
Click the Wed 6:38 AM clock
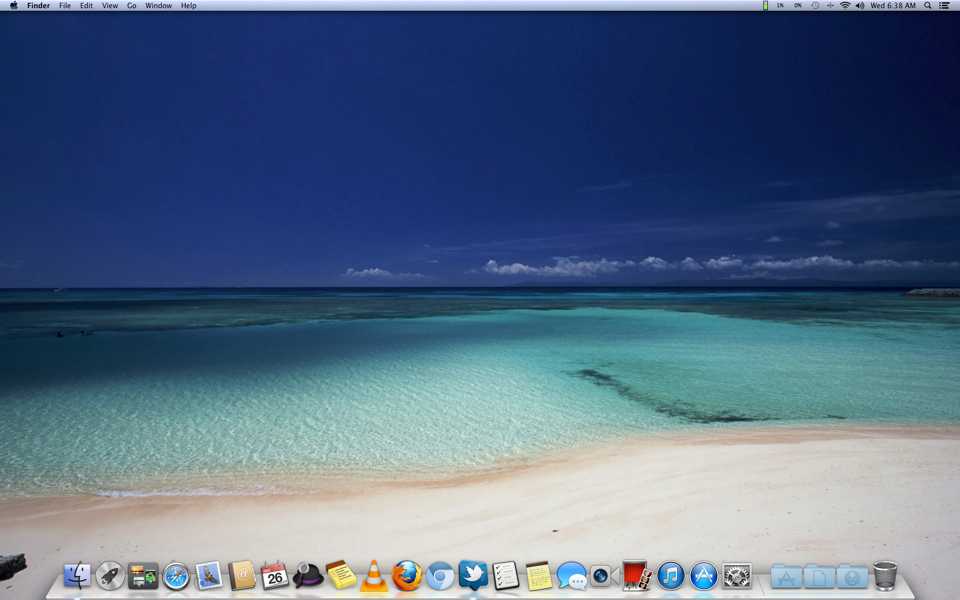(x=893, y=6)
